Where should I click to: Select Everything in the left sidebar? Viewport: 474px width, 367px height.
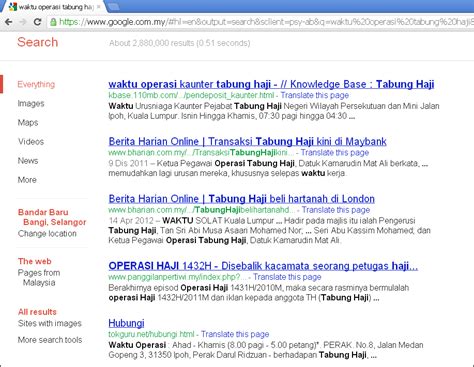36,84
